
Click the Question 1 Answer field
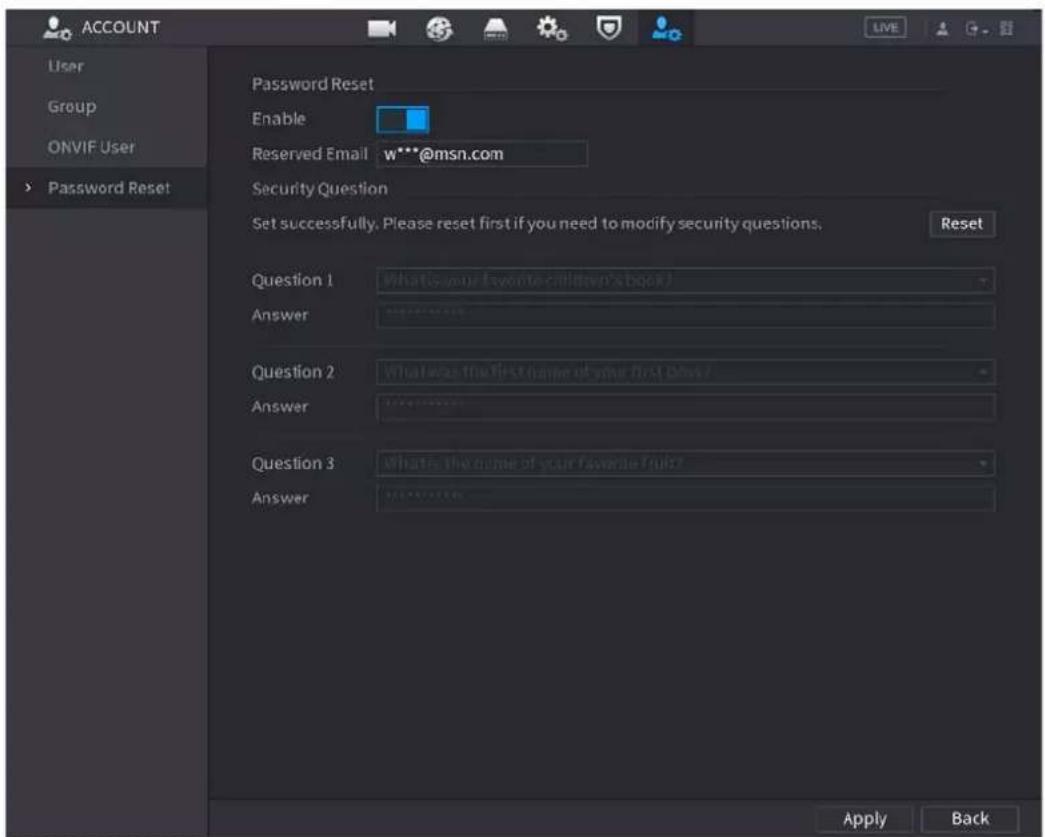686,315
